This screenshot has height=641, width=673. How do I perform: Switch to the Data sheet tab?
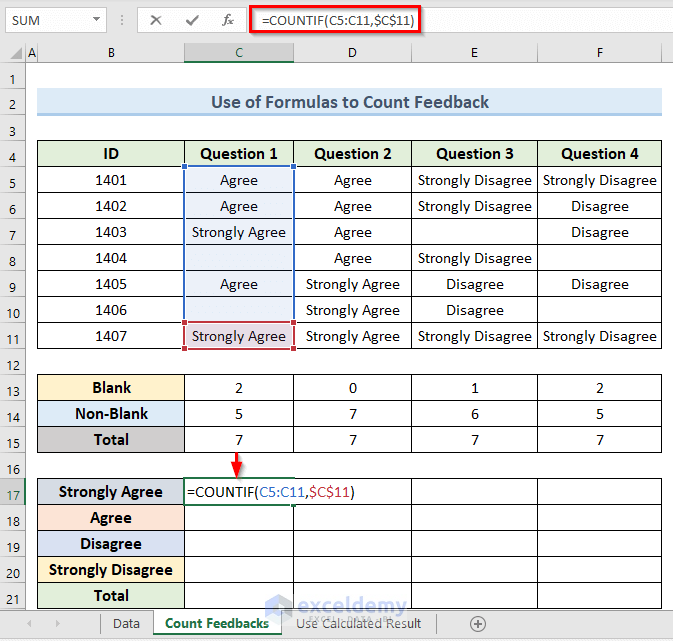pyautogui.click(x=126, y=623)
